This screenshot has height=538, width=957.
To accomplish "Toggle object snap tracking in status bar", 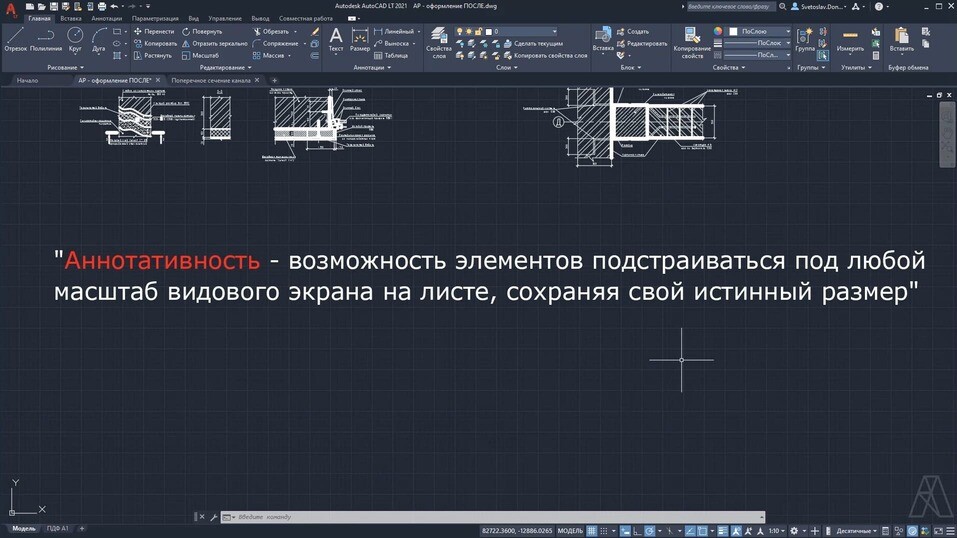I will click(689, 531).
